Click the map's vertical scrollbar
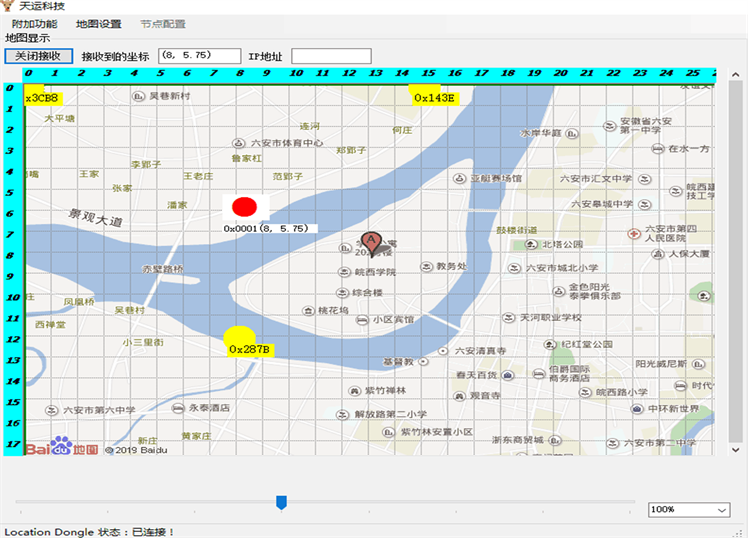Image resolution: width=748 pixels, height=538 pixels. [x=735, y=260]
